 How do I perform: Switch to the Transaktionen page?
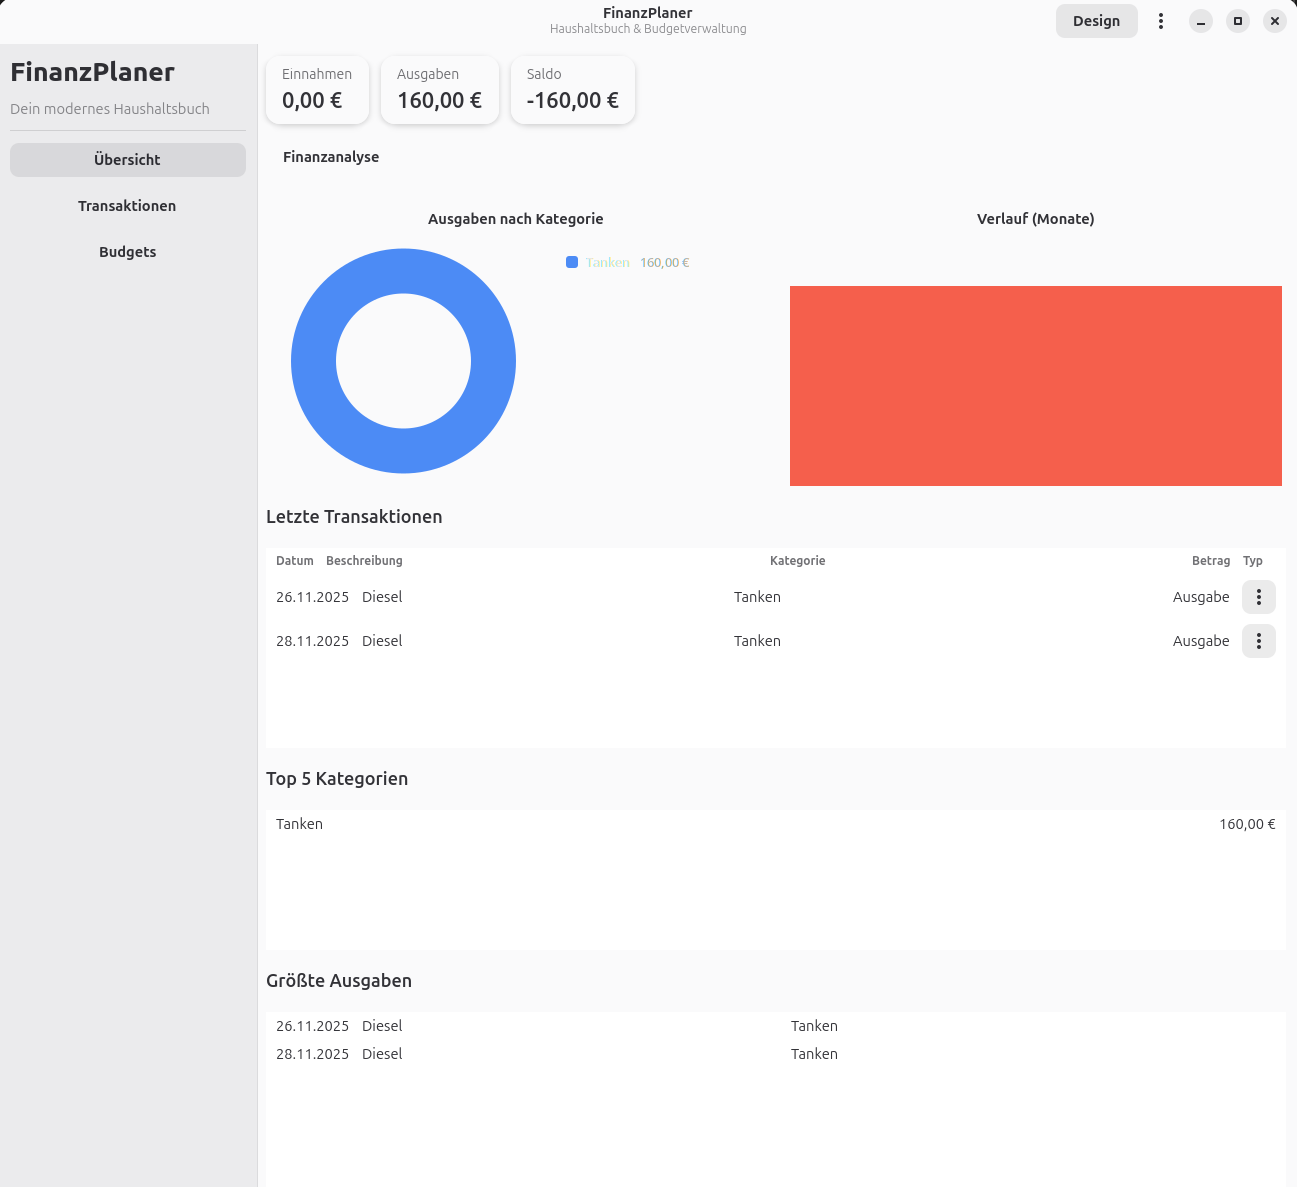127,206
